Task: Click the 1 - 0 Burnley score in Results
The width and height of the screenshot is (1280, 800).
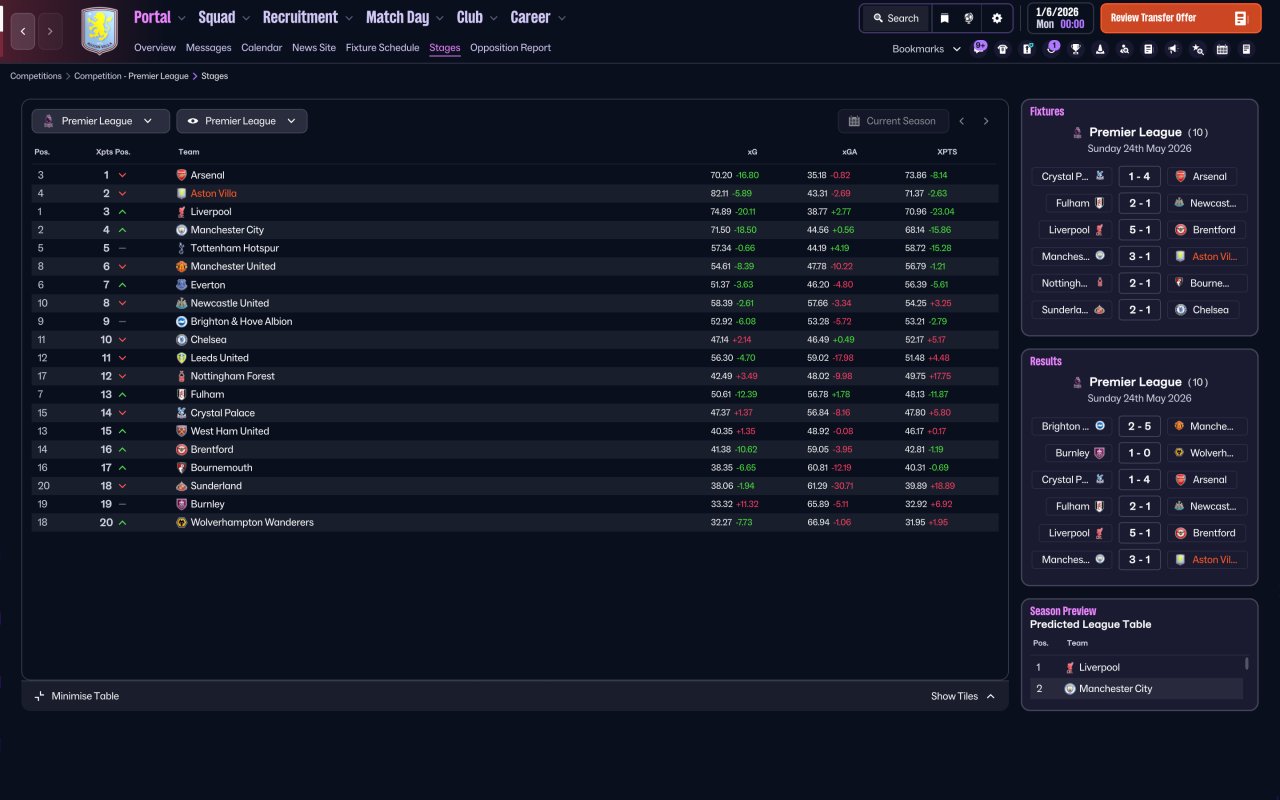Action: coord(1139,453)
